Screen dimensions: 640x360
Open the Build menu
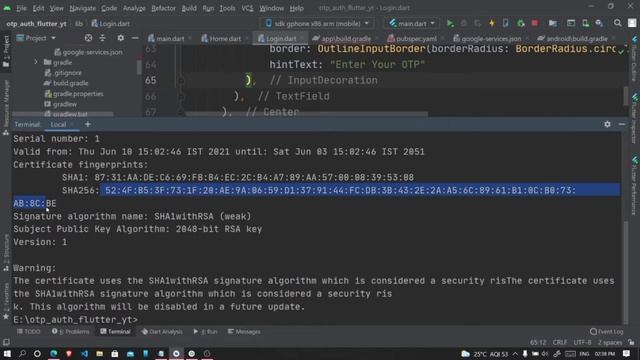[189, 8]
